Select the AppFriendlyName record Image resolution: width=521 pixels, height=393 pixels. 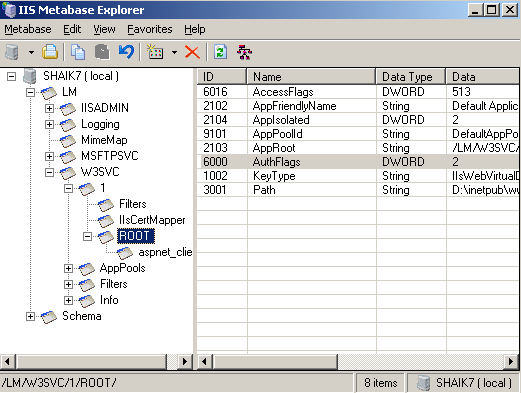tap(358, 106)
